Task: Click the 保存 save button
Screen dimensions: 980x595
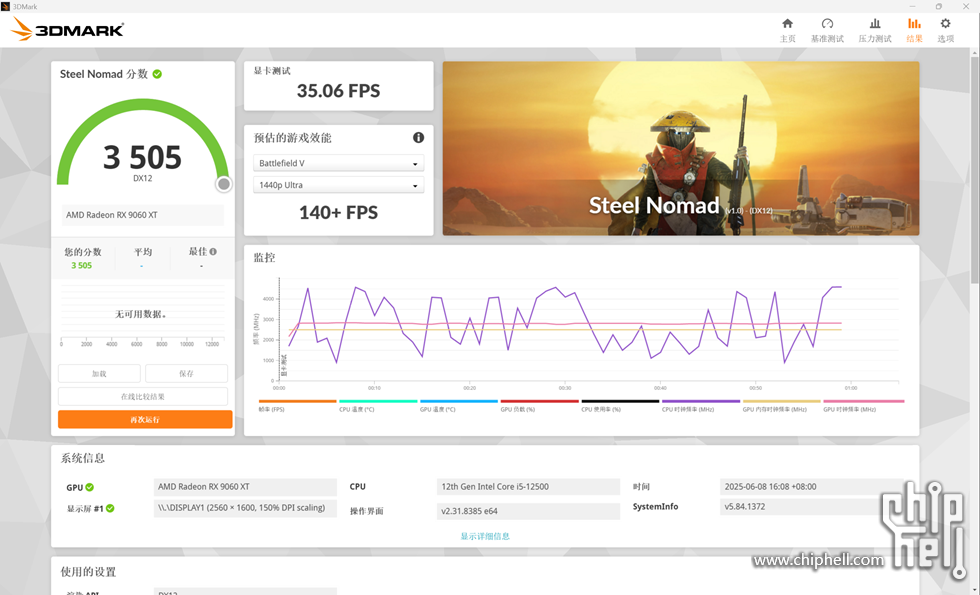Action: click(186, 373)
